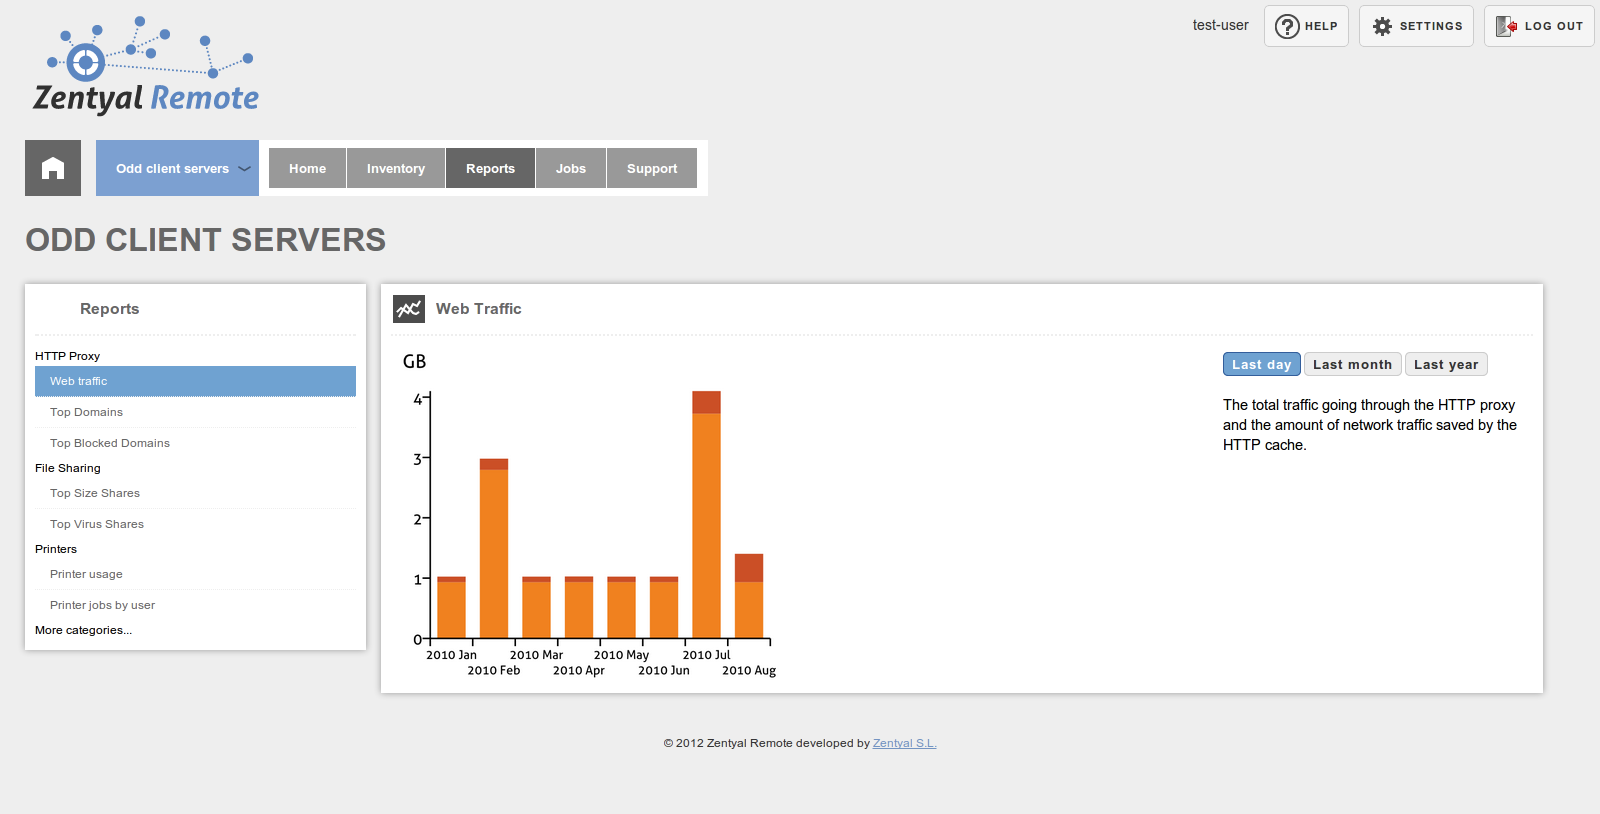
Task: Click the Reports sidebar title
Action: pyautogui.click(x=110, y=309)
